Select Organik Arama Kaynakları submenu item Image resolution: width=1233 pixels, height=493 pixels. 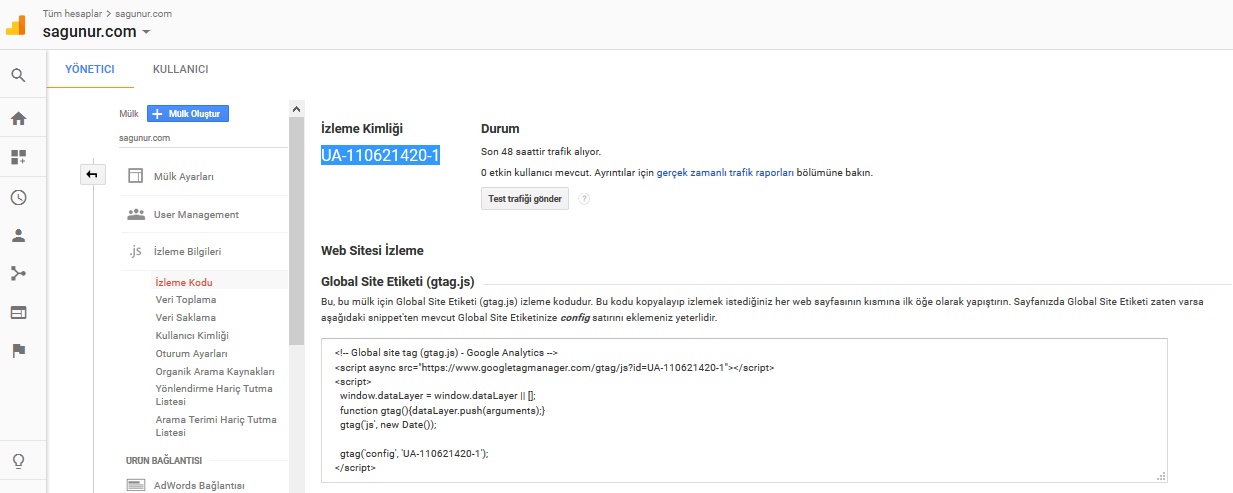[x=215, y=371]
